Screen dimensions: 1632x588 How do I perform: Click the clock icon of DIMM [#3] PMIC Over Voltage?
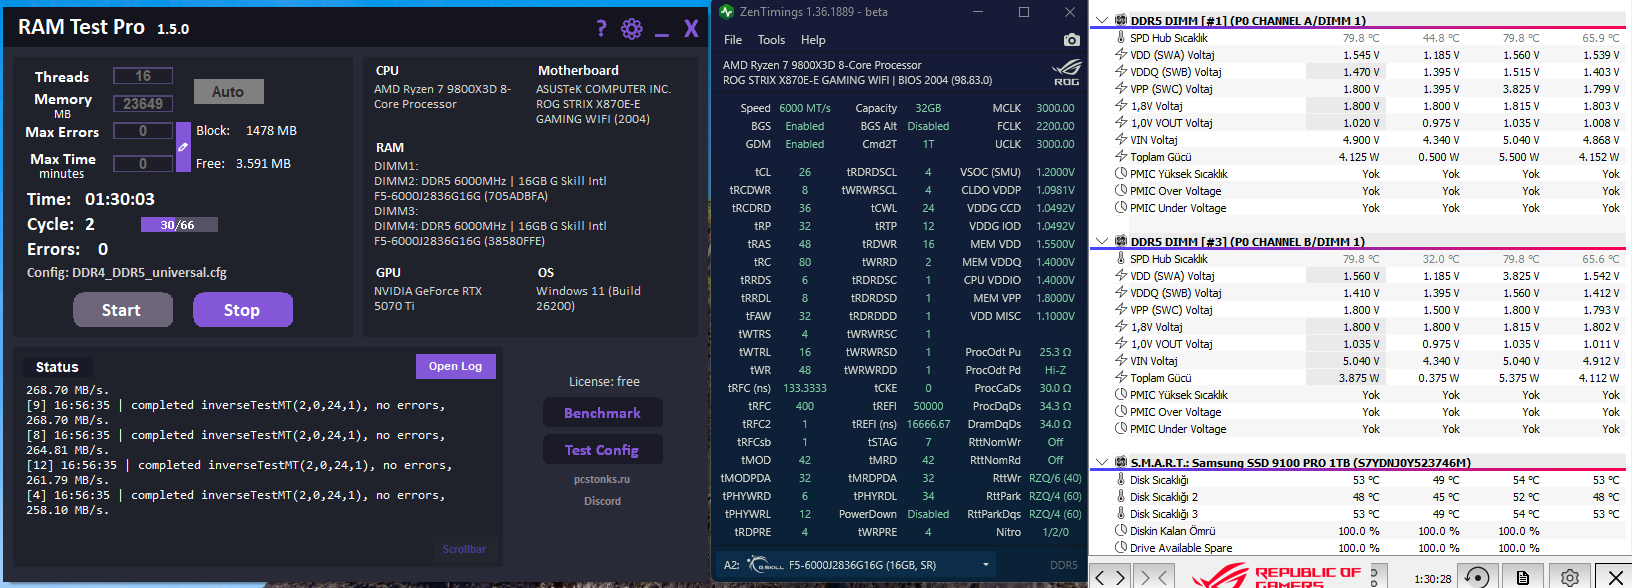(1121, 412)
